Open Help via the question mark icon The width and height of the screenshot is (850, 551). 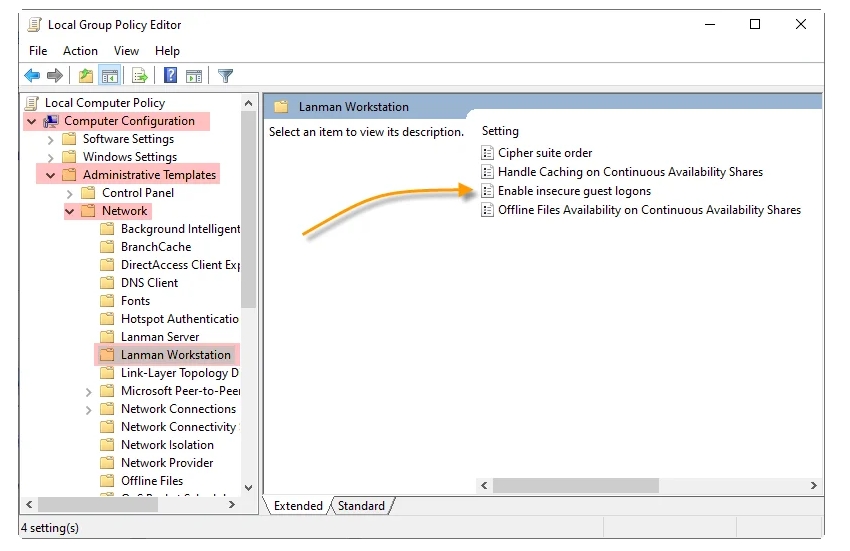coord(170,76)
